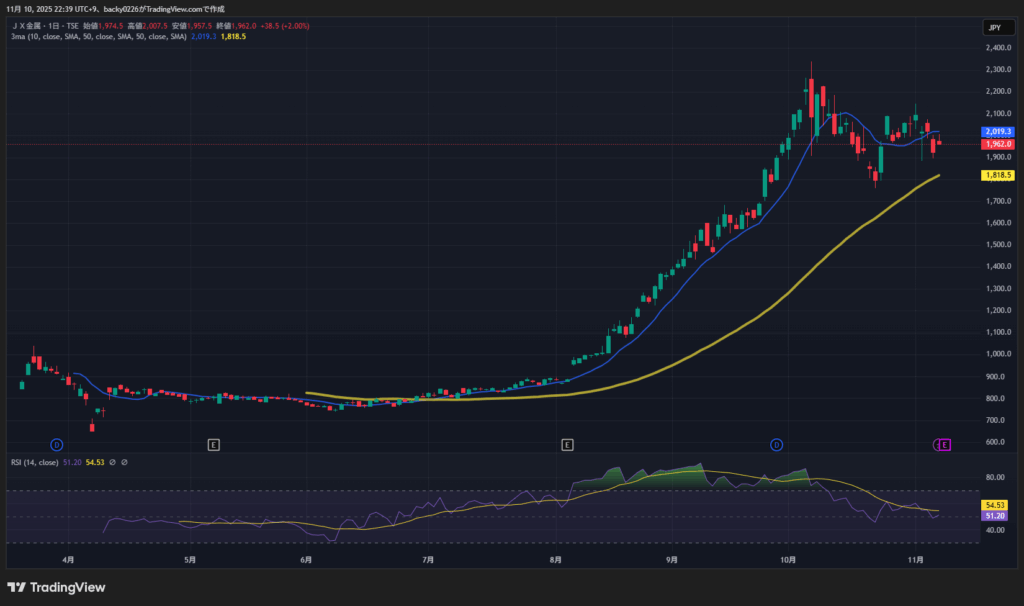Screen dimensions: 1024x606
Task: Click the yellow 1,818.5 price label
Action: (x=998, y=175)
